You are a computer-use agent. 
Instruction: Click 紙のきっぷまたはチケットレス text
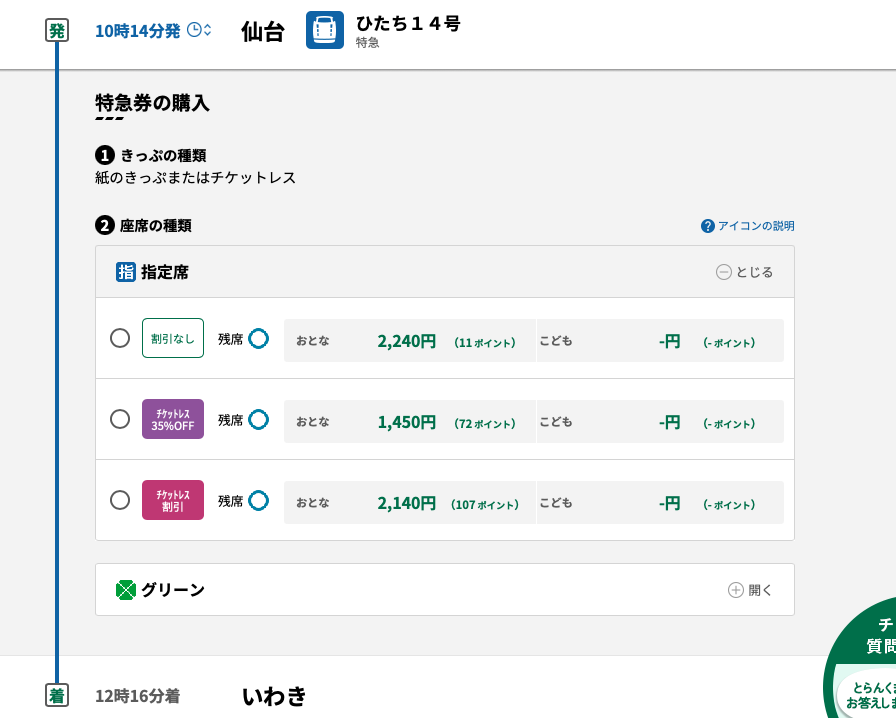(x=195, y=178)
